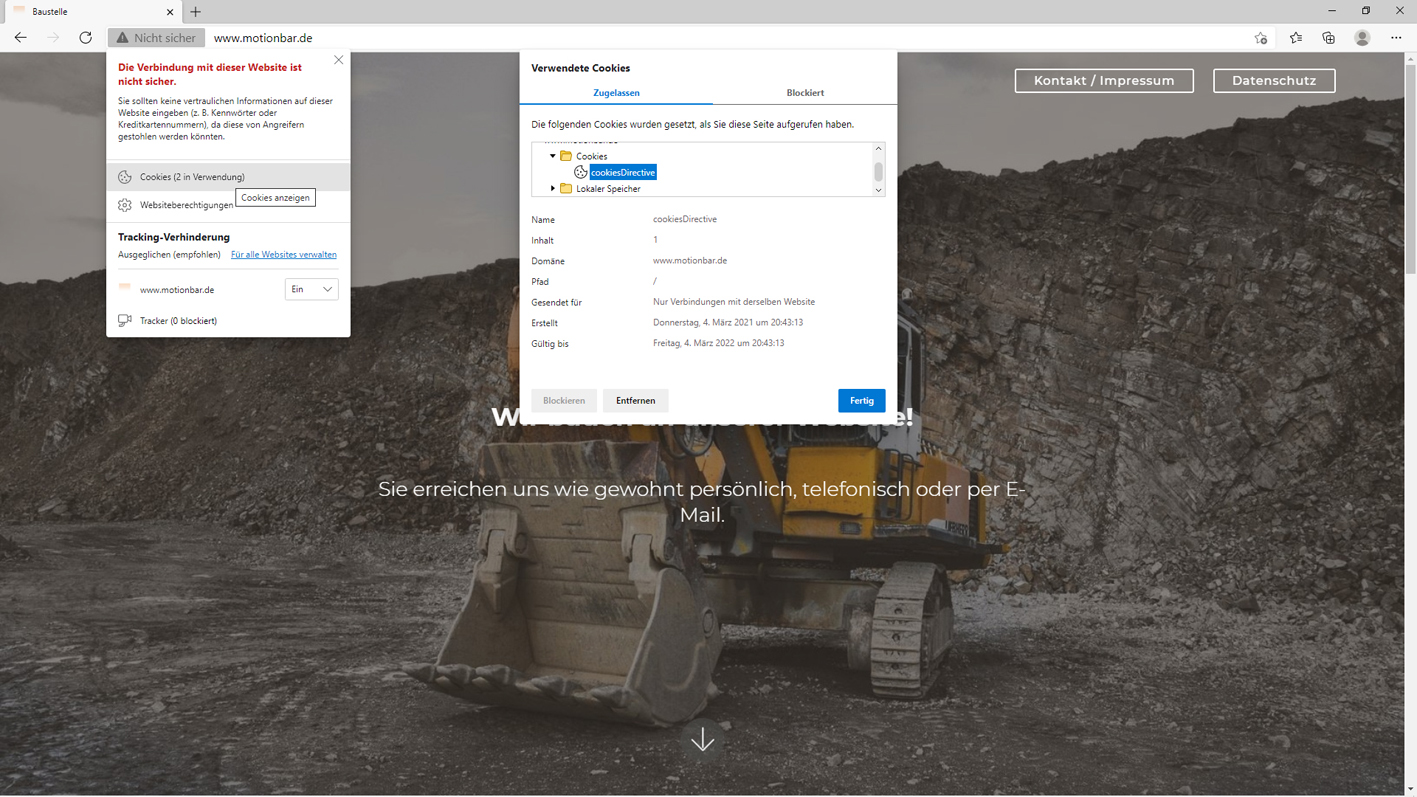
Task: Collapse the Cookies folder in tree
Action: click(x=553, y=156)
